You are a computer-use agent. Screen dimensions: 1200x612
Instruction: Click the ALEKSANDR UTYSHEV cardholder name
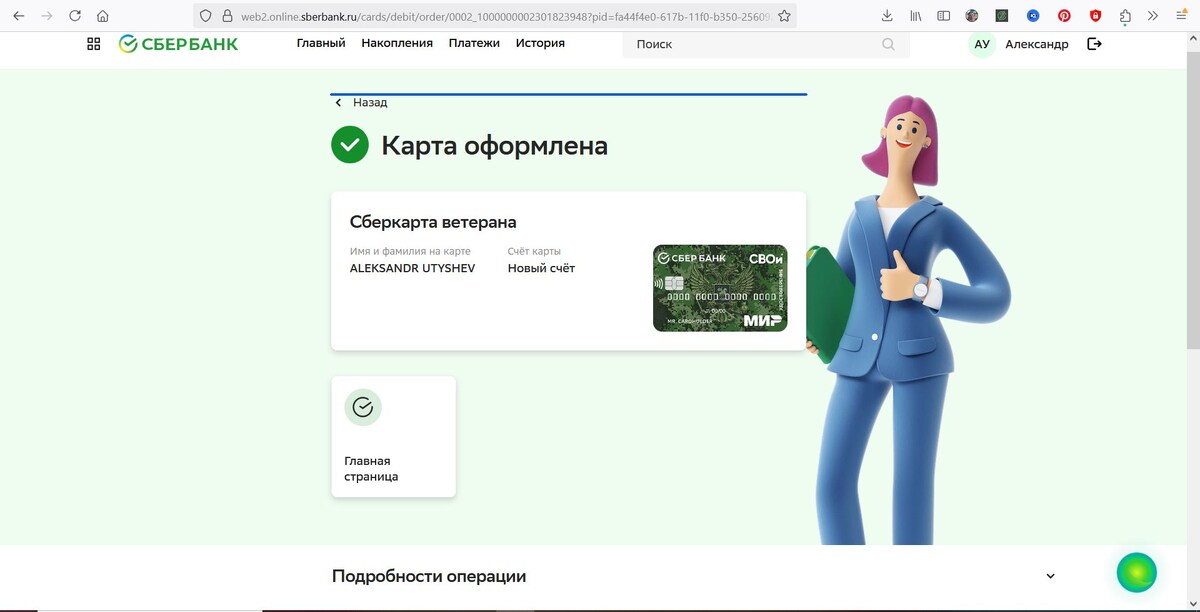tap(412, 268)
